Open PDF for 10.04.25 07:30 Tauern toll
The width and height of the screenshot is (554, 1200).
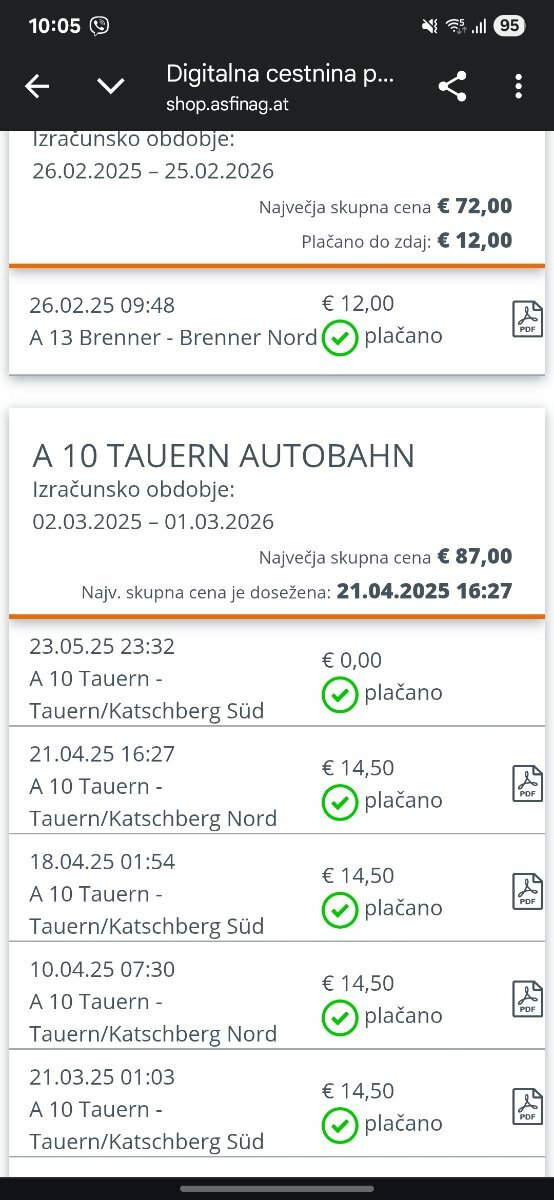pos(527,998)
